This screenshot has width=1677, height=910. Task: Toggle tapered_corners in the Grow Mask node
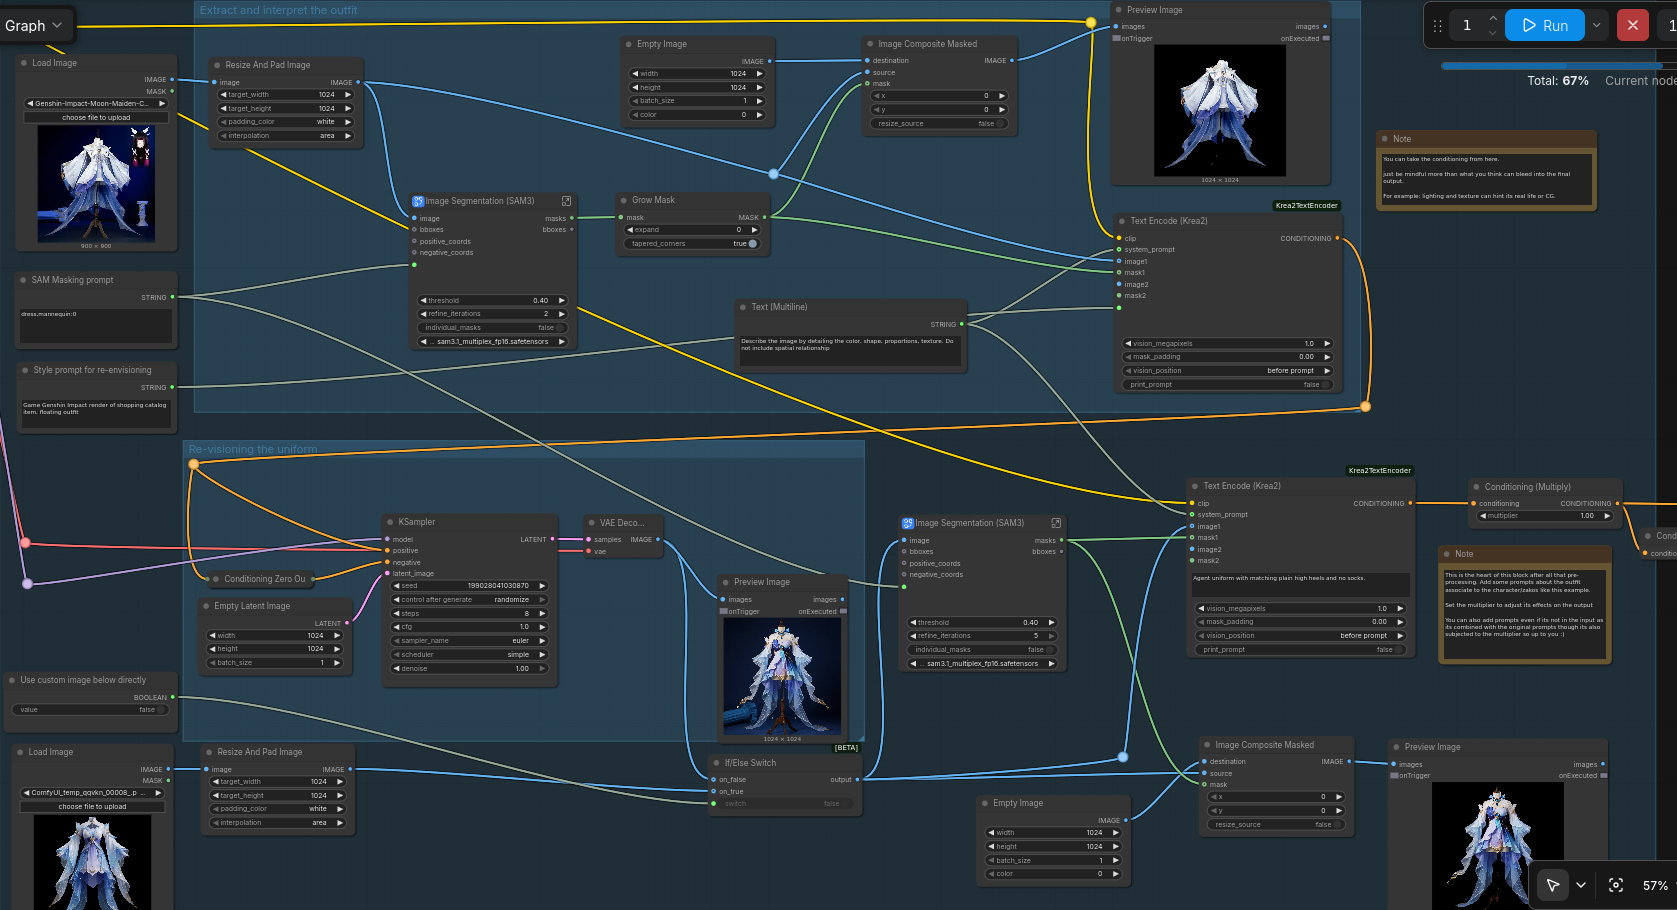point(692,244)
